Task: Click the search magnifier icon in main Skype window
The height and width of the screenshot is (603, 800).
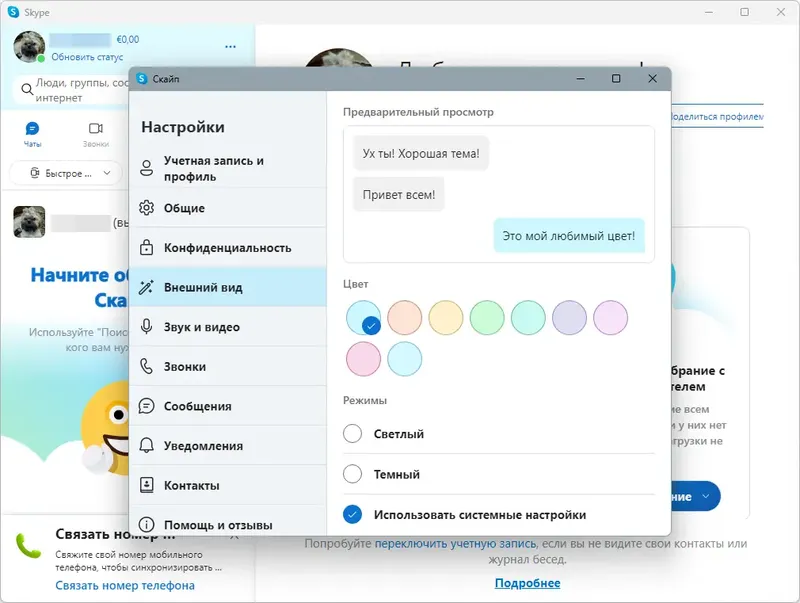Action: click(27, 90)
